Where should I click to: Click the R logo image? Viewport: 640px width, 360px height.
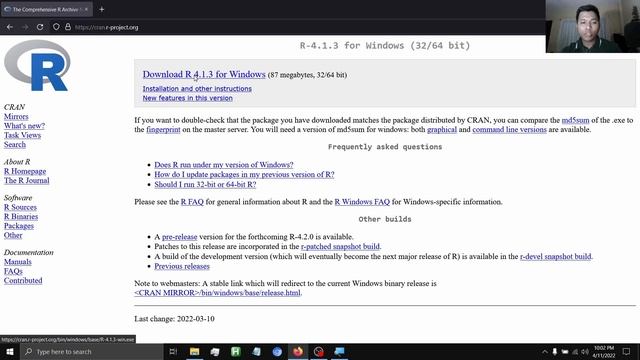(37, 65)
